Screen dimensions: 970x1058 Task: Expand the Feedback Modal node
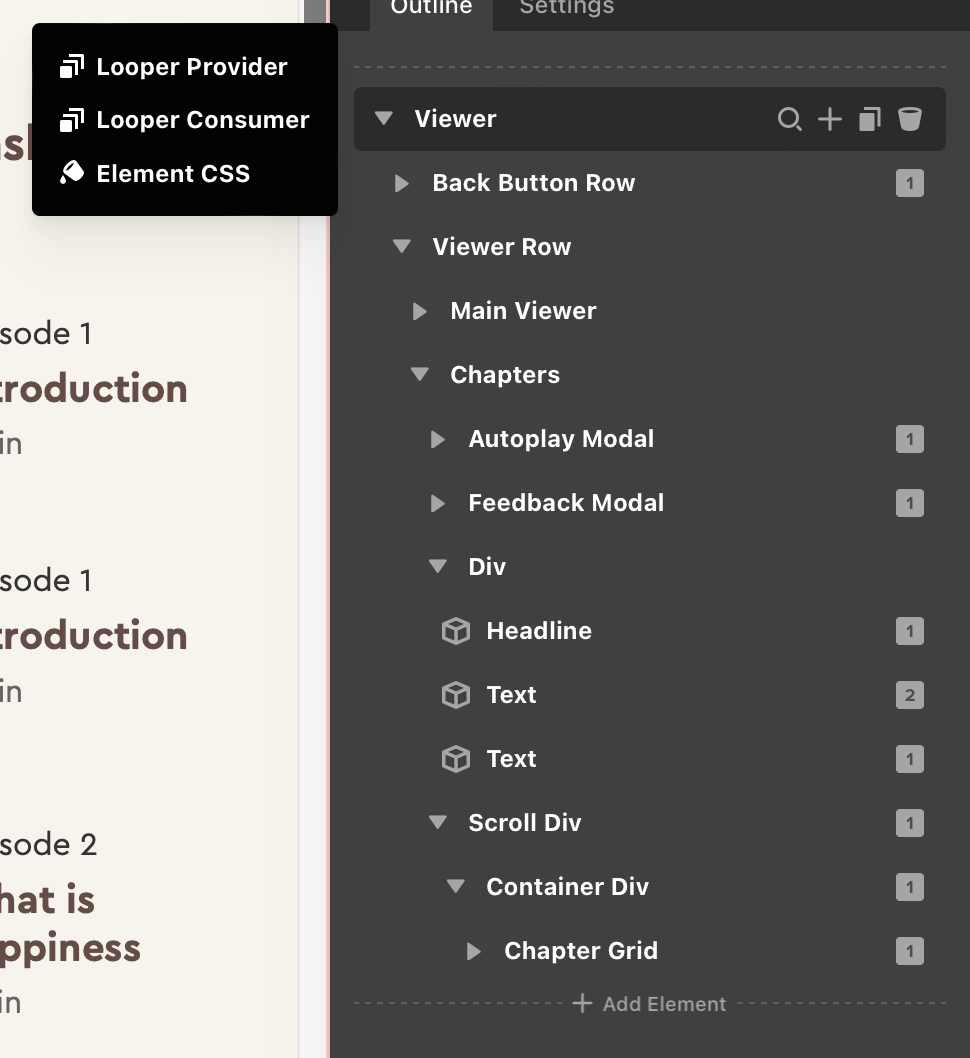pyautogui.click(x=438, y=503)
